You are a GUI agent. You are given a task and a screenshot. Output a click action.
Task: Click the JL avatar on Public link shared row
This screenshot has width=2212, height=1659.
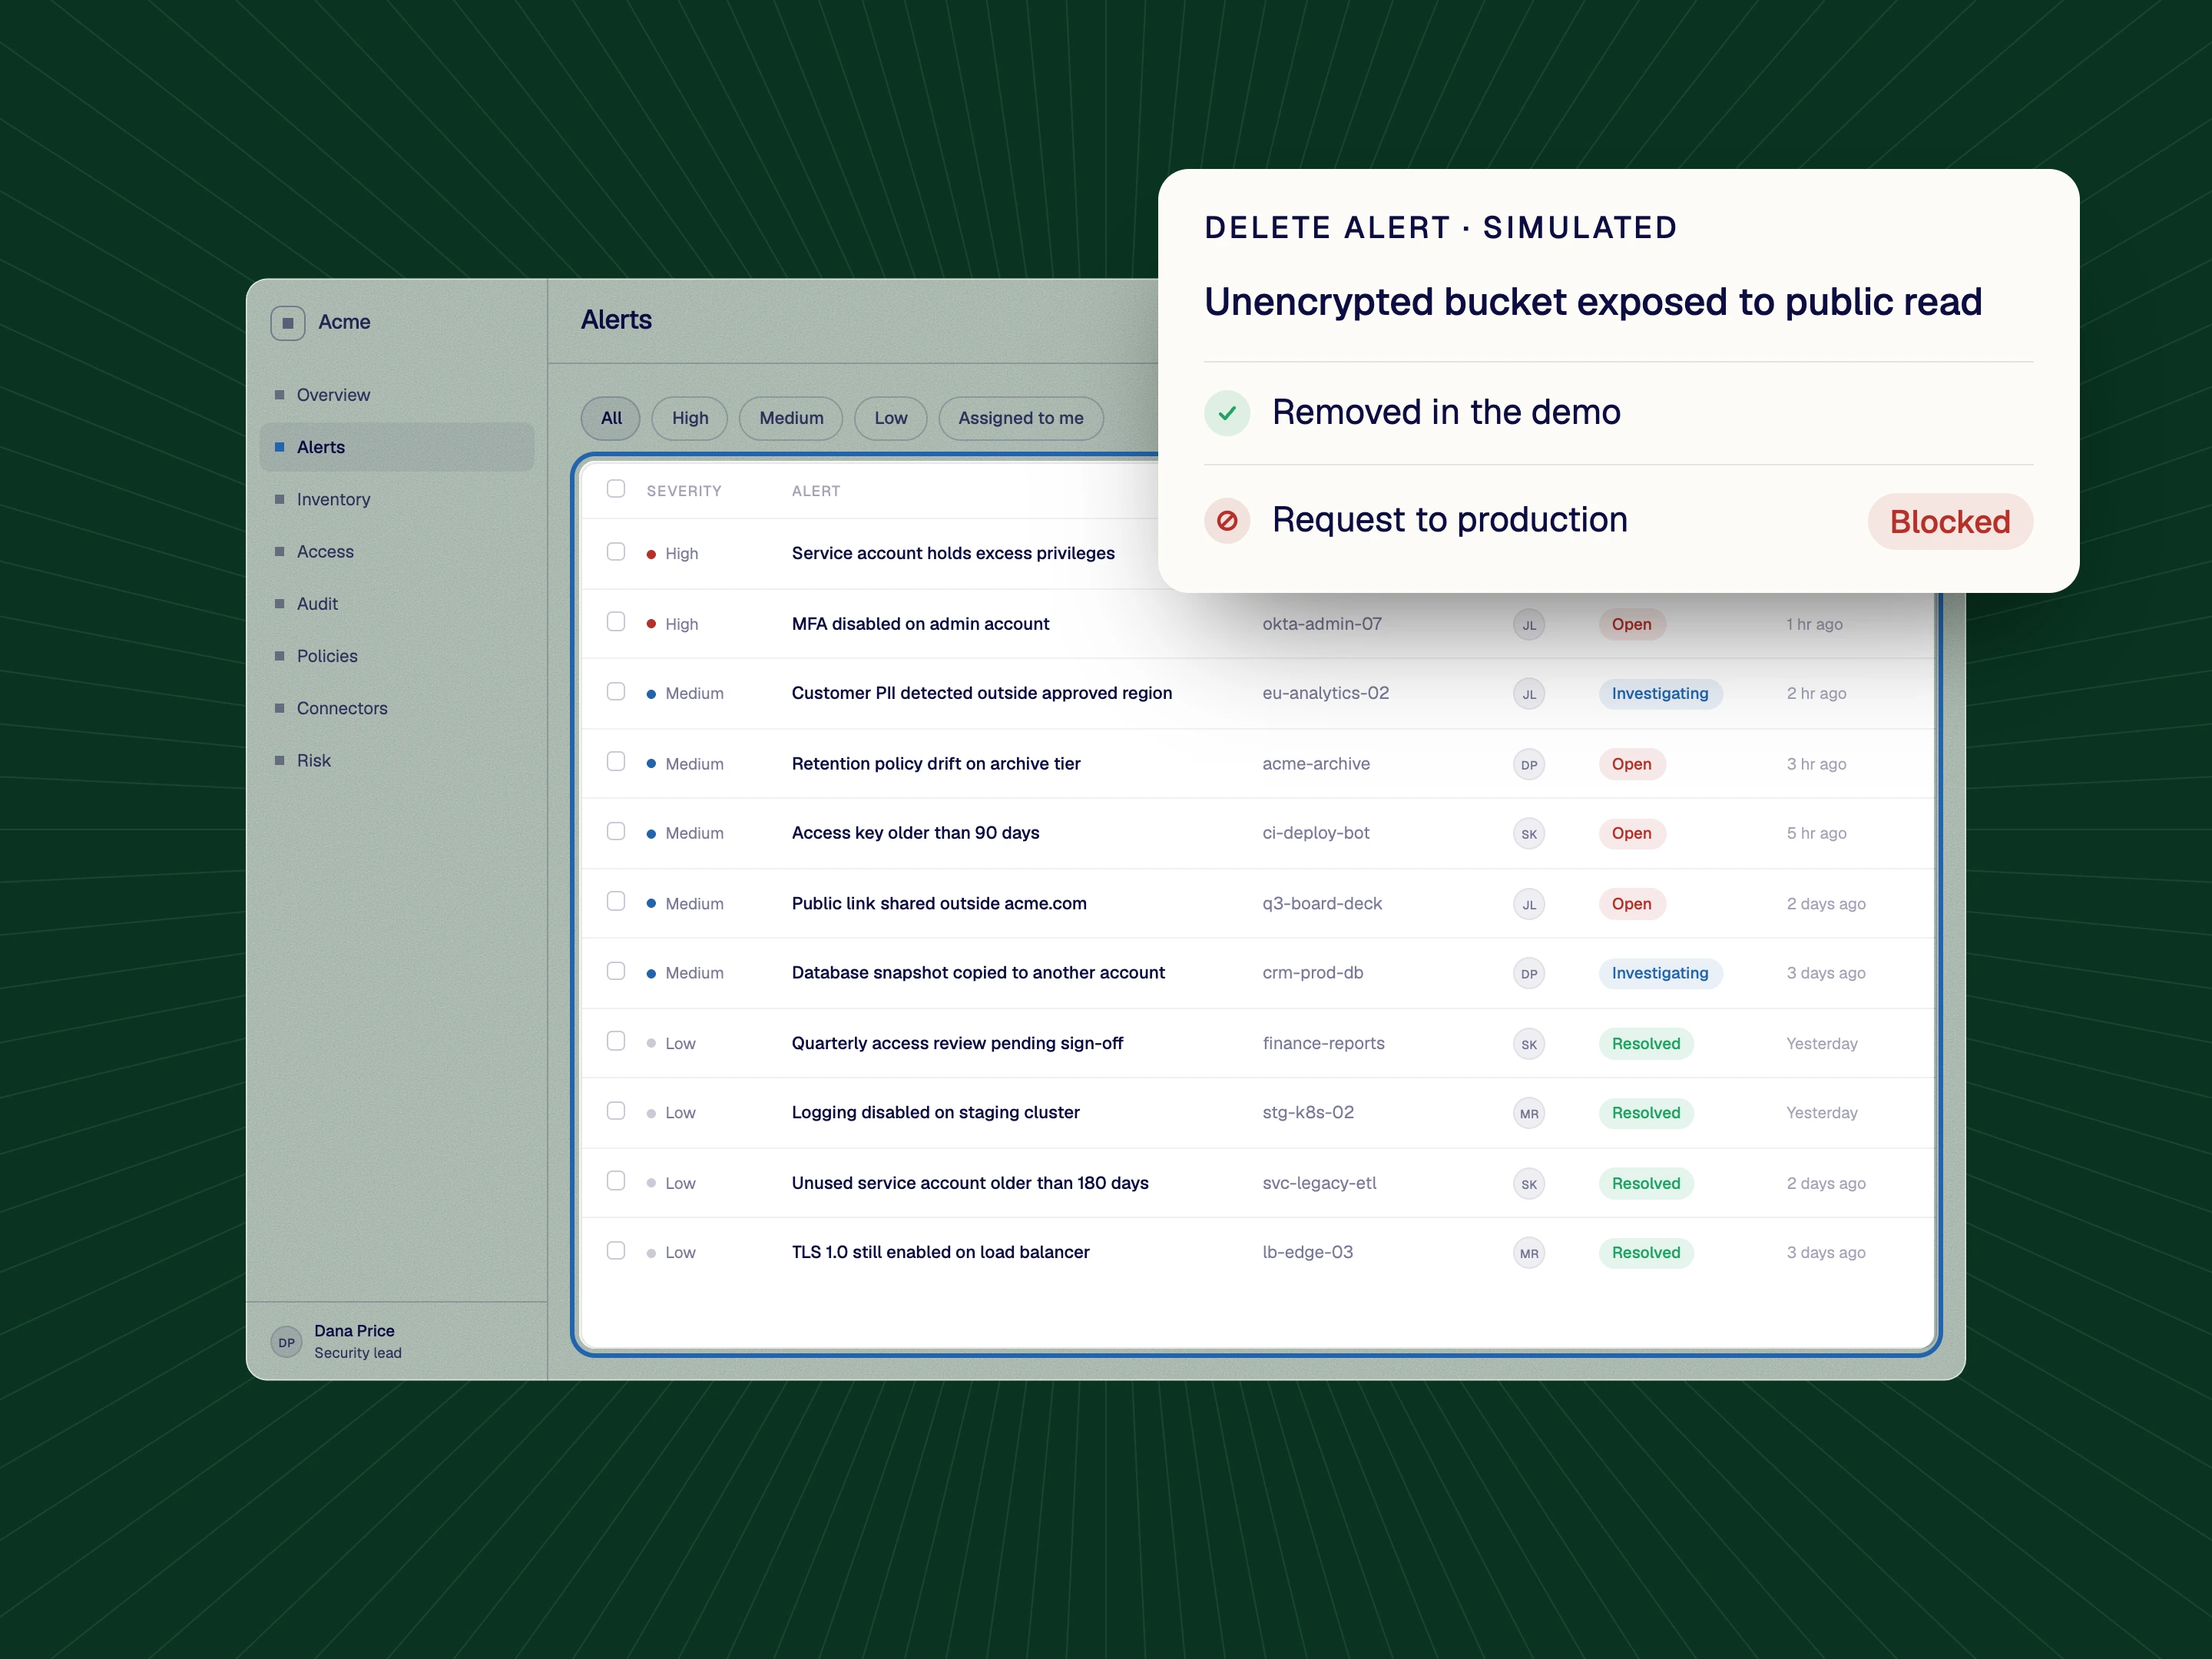(x=1529, y=905)
